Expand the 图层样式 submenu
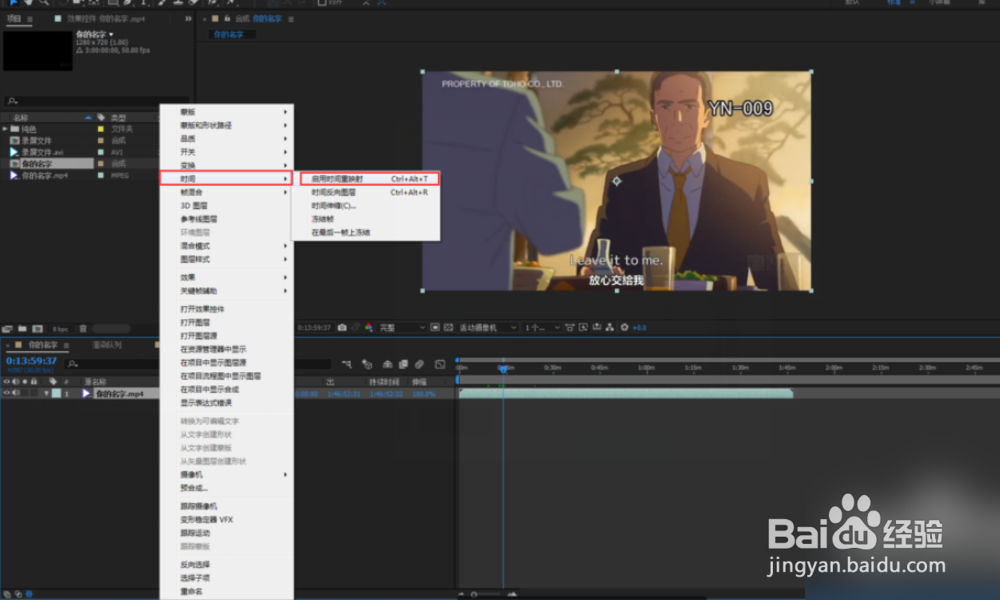Screen dimensions: 1000x600 (x=227, y=259)
